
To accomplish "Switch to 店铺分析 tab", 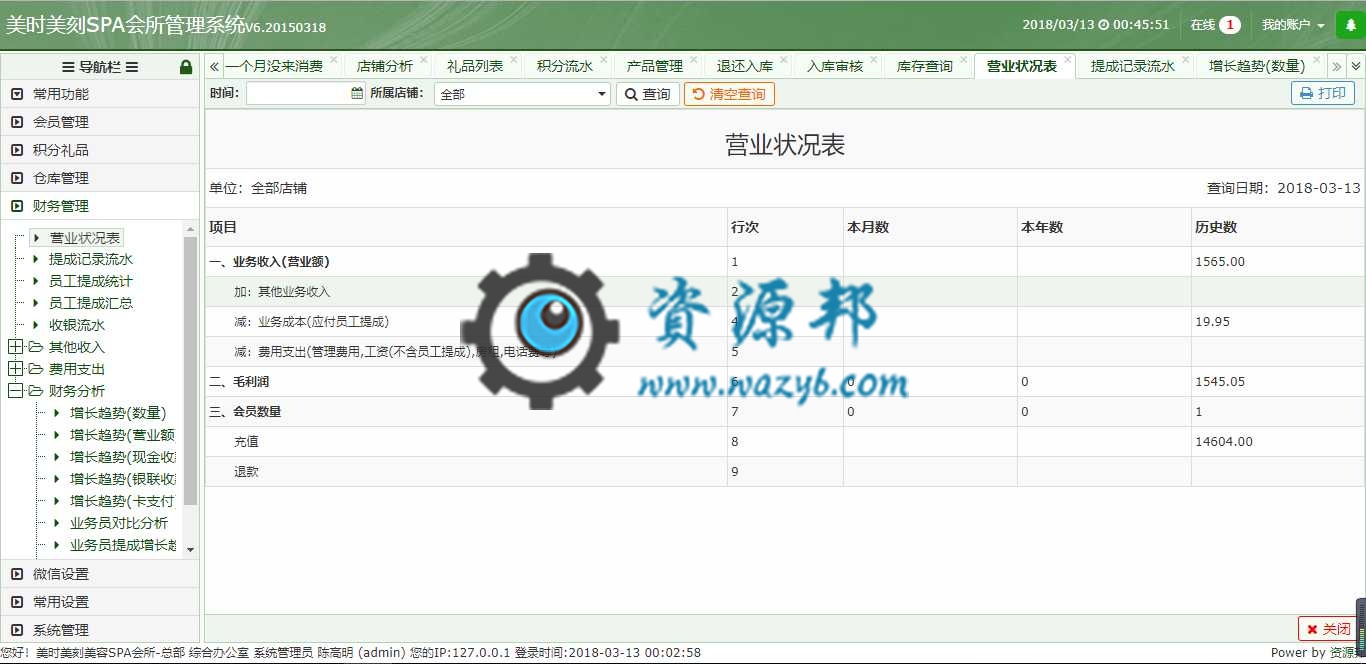I will (385, 66).
